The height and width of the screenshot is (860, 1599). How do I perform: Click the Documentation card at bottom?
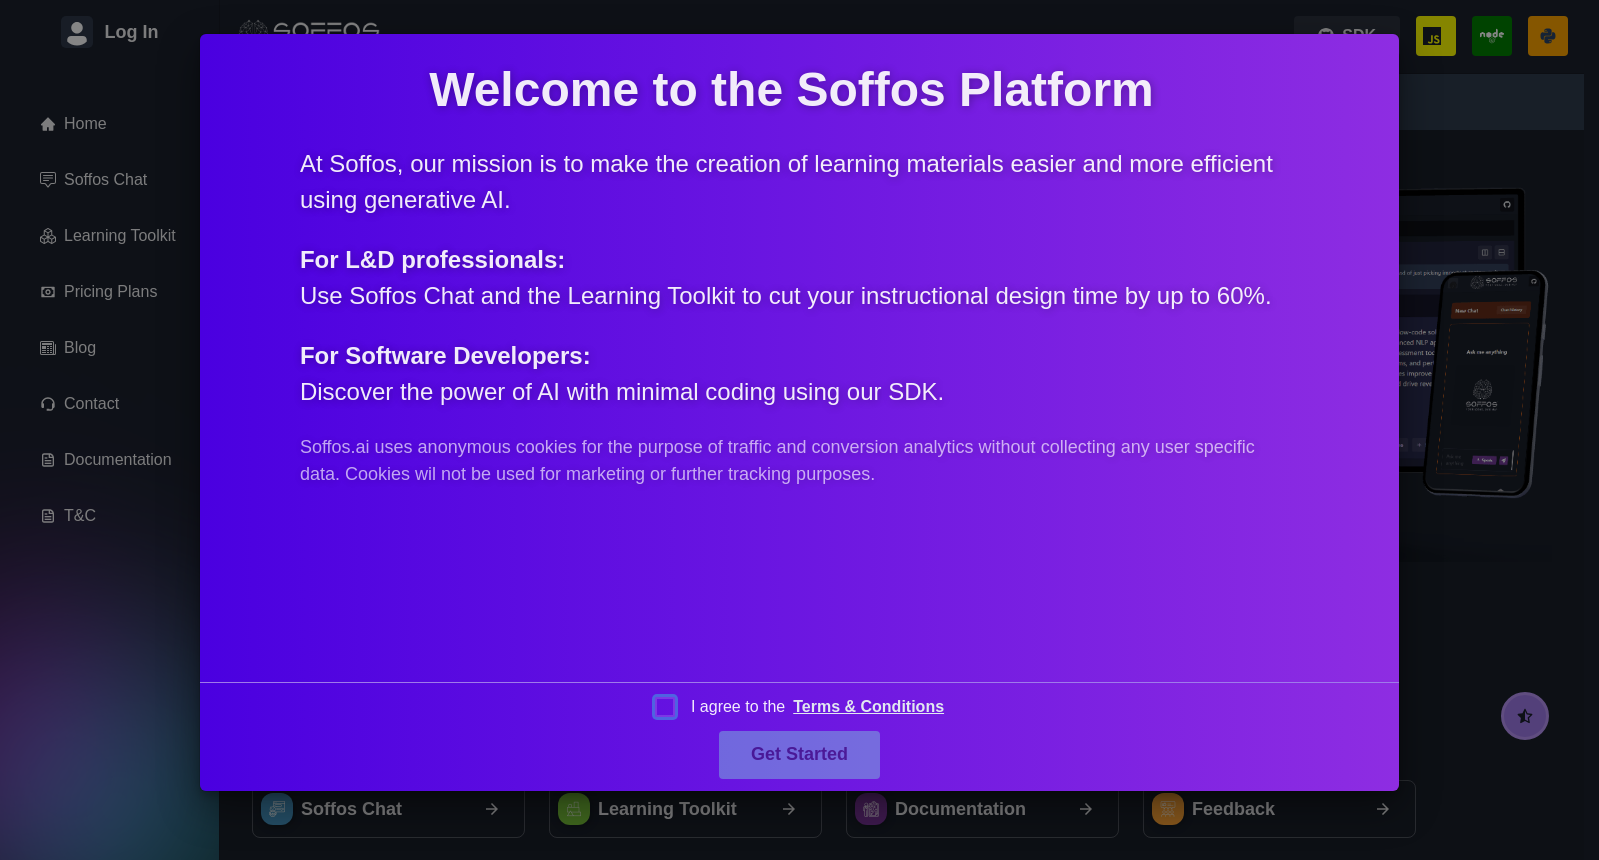tap(982, 809)
